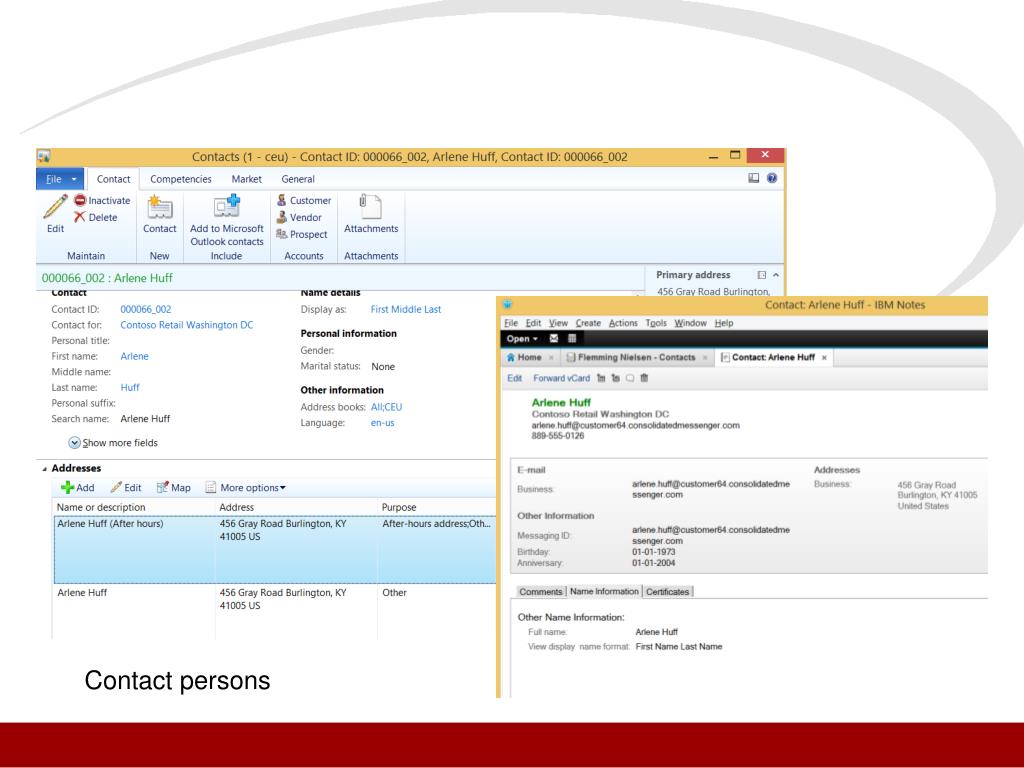Collapse the Primary address factbox
The width and height of the screenshot is (1024, 768).
click(776, 275)
